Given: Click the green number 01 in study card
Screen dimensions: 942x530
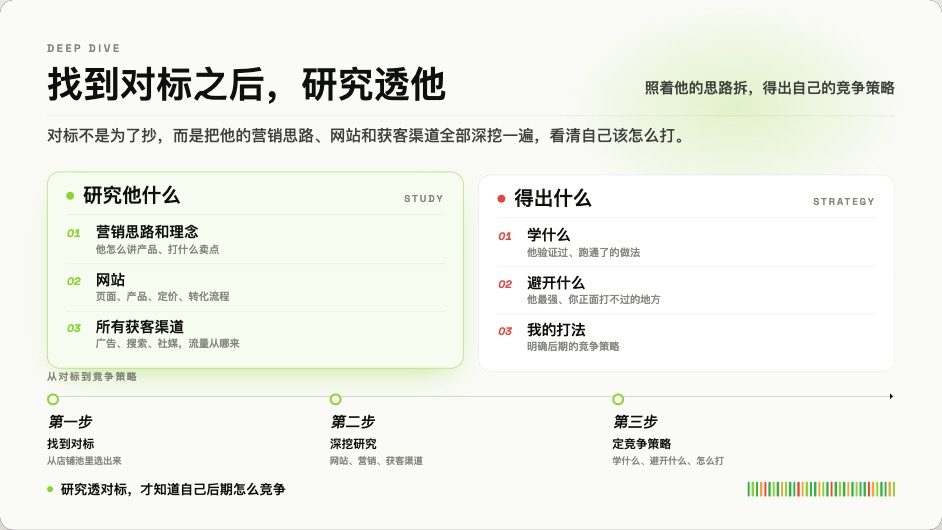Looking at the screenshot, I should click(73, 233).
